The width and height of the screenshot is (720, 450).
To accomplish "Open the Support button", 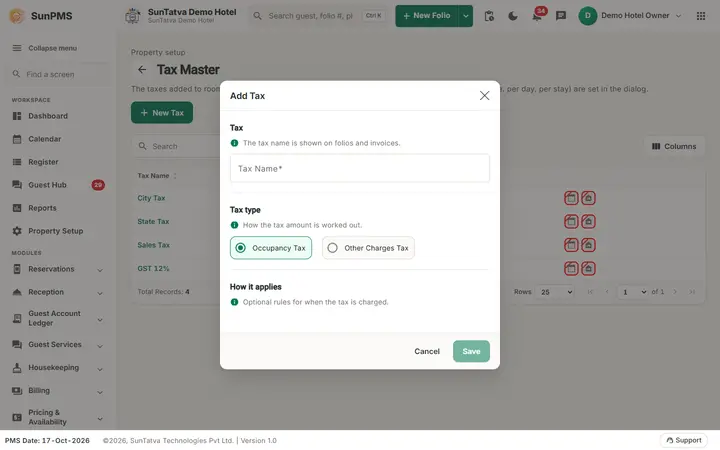I will 684,440.
